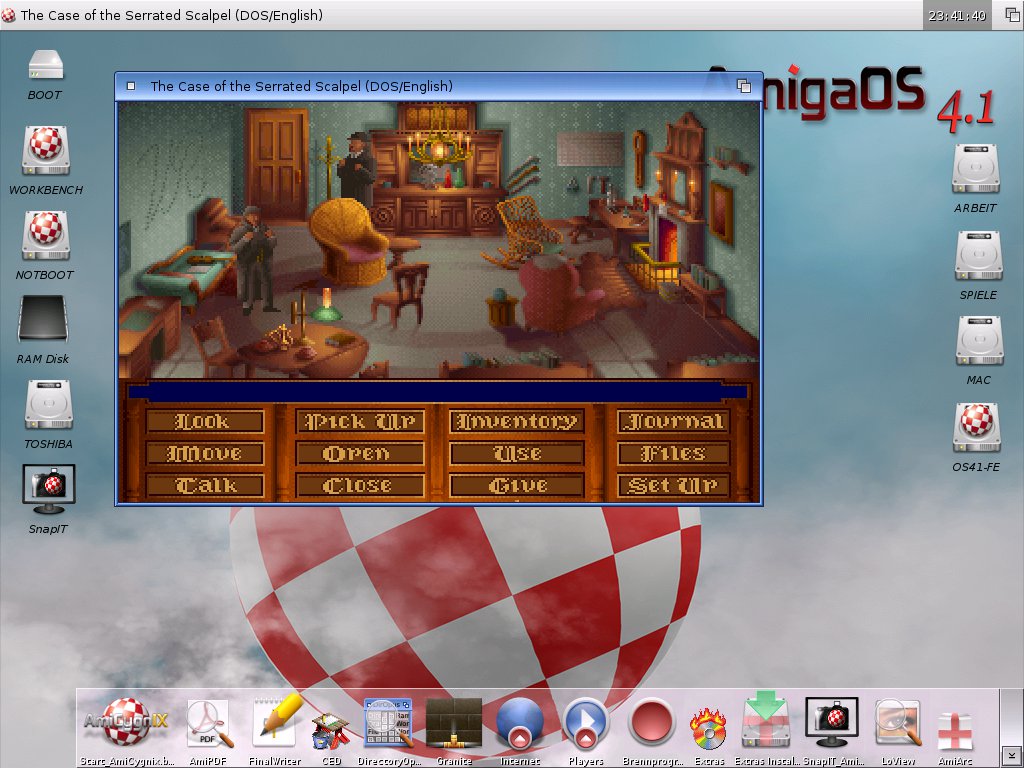Click the game window's close gadget
The image size is (1024, 768).
131,86
